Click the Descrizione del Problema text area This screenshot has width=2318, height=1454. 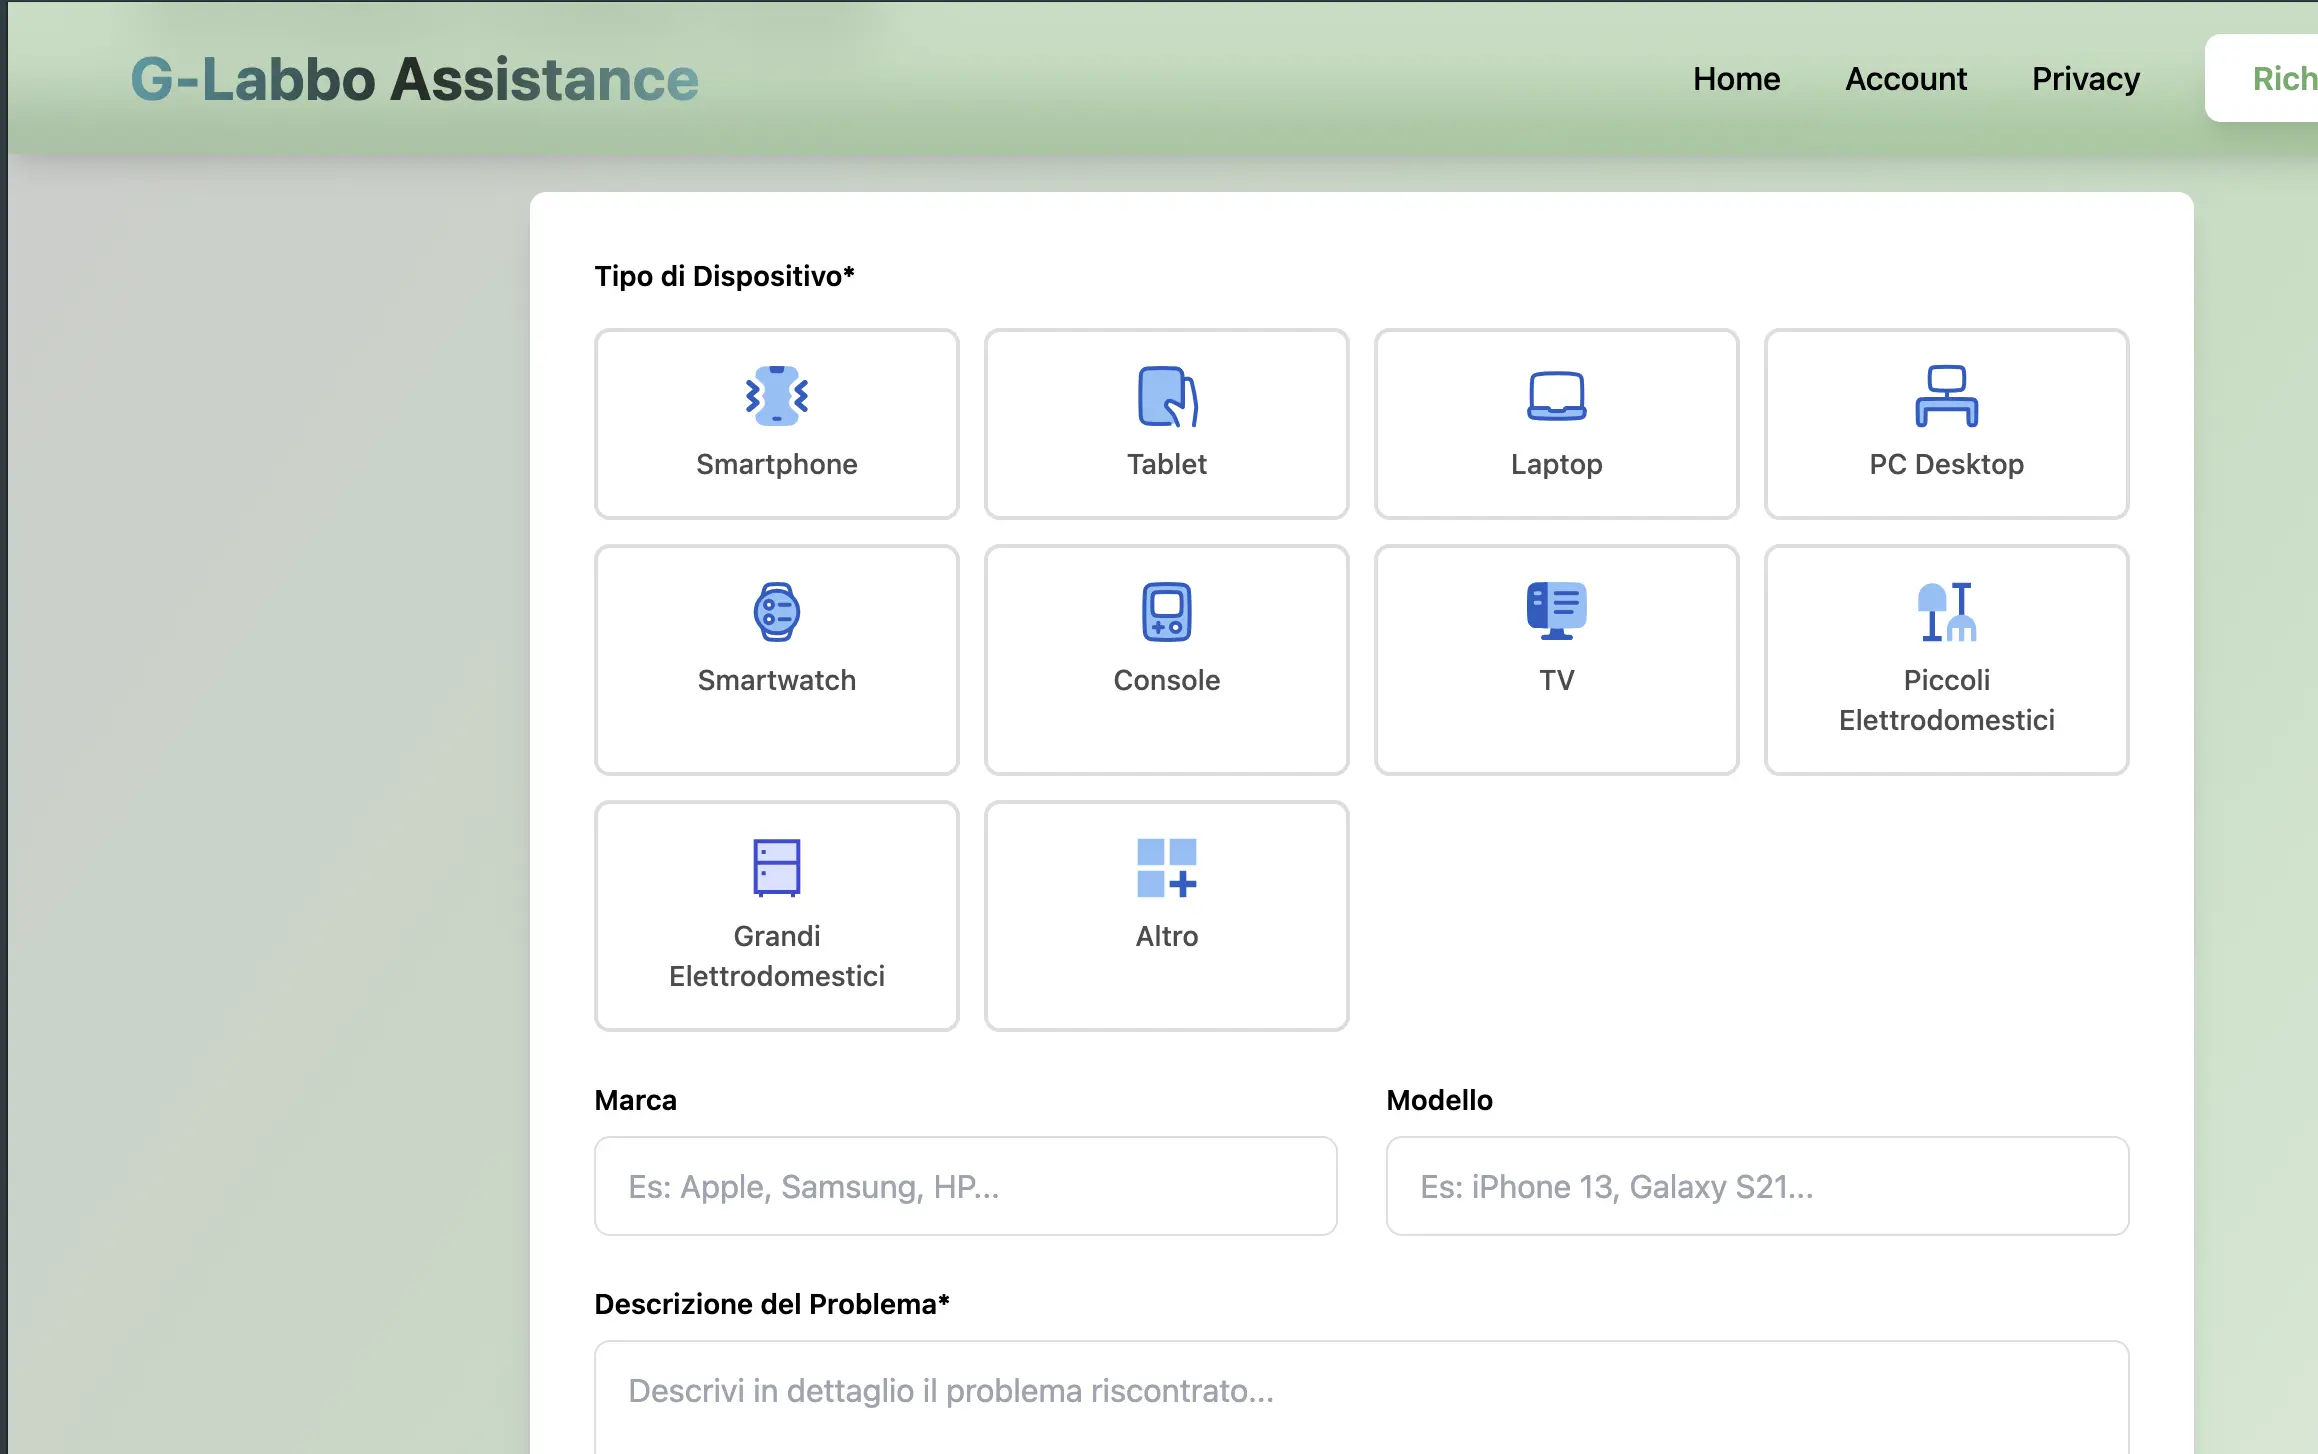click(1361, 1395)
